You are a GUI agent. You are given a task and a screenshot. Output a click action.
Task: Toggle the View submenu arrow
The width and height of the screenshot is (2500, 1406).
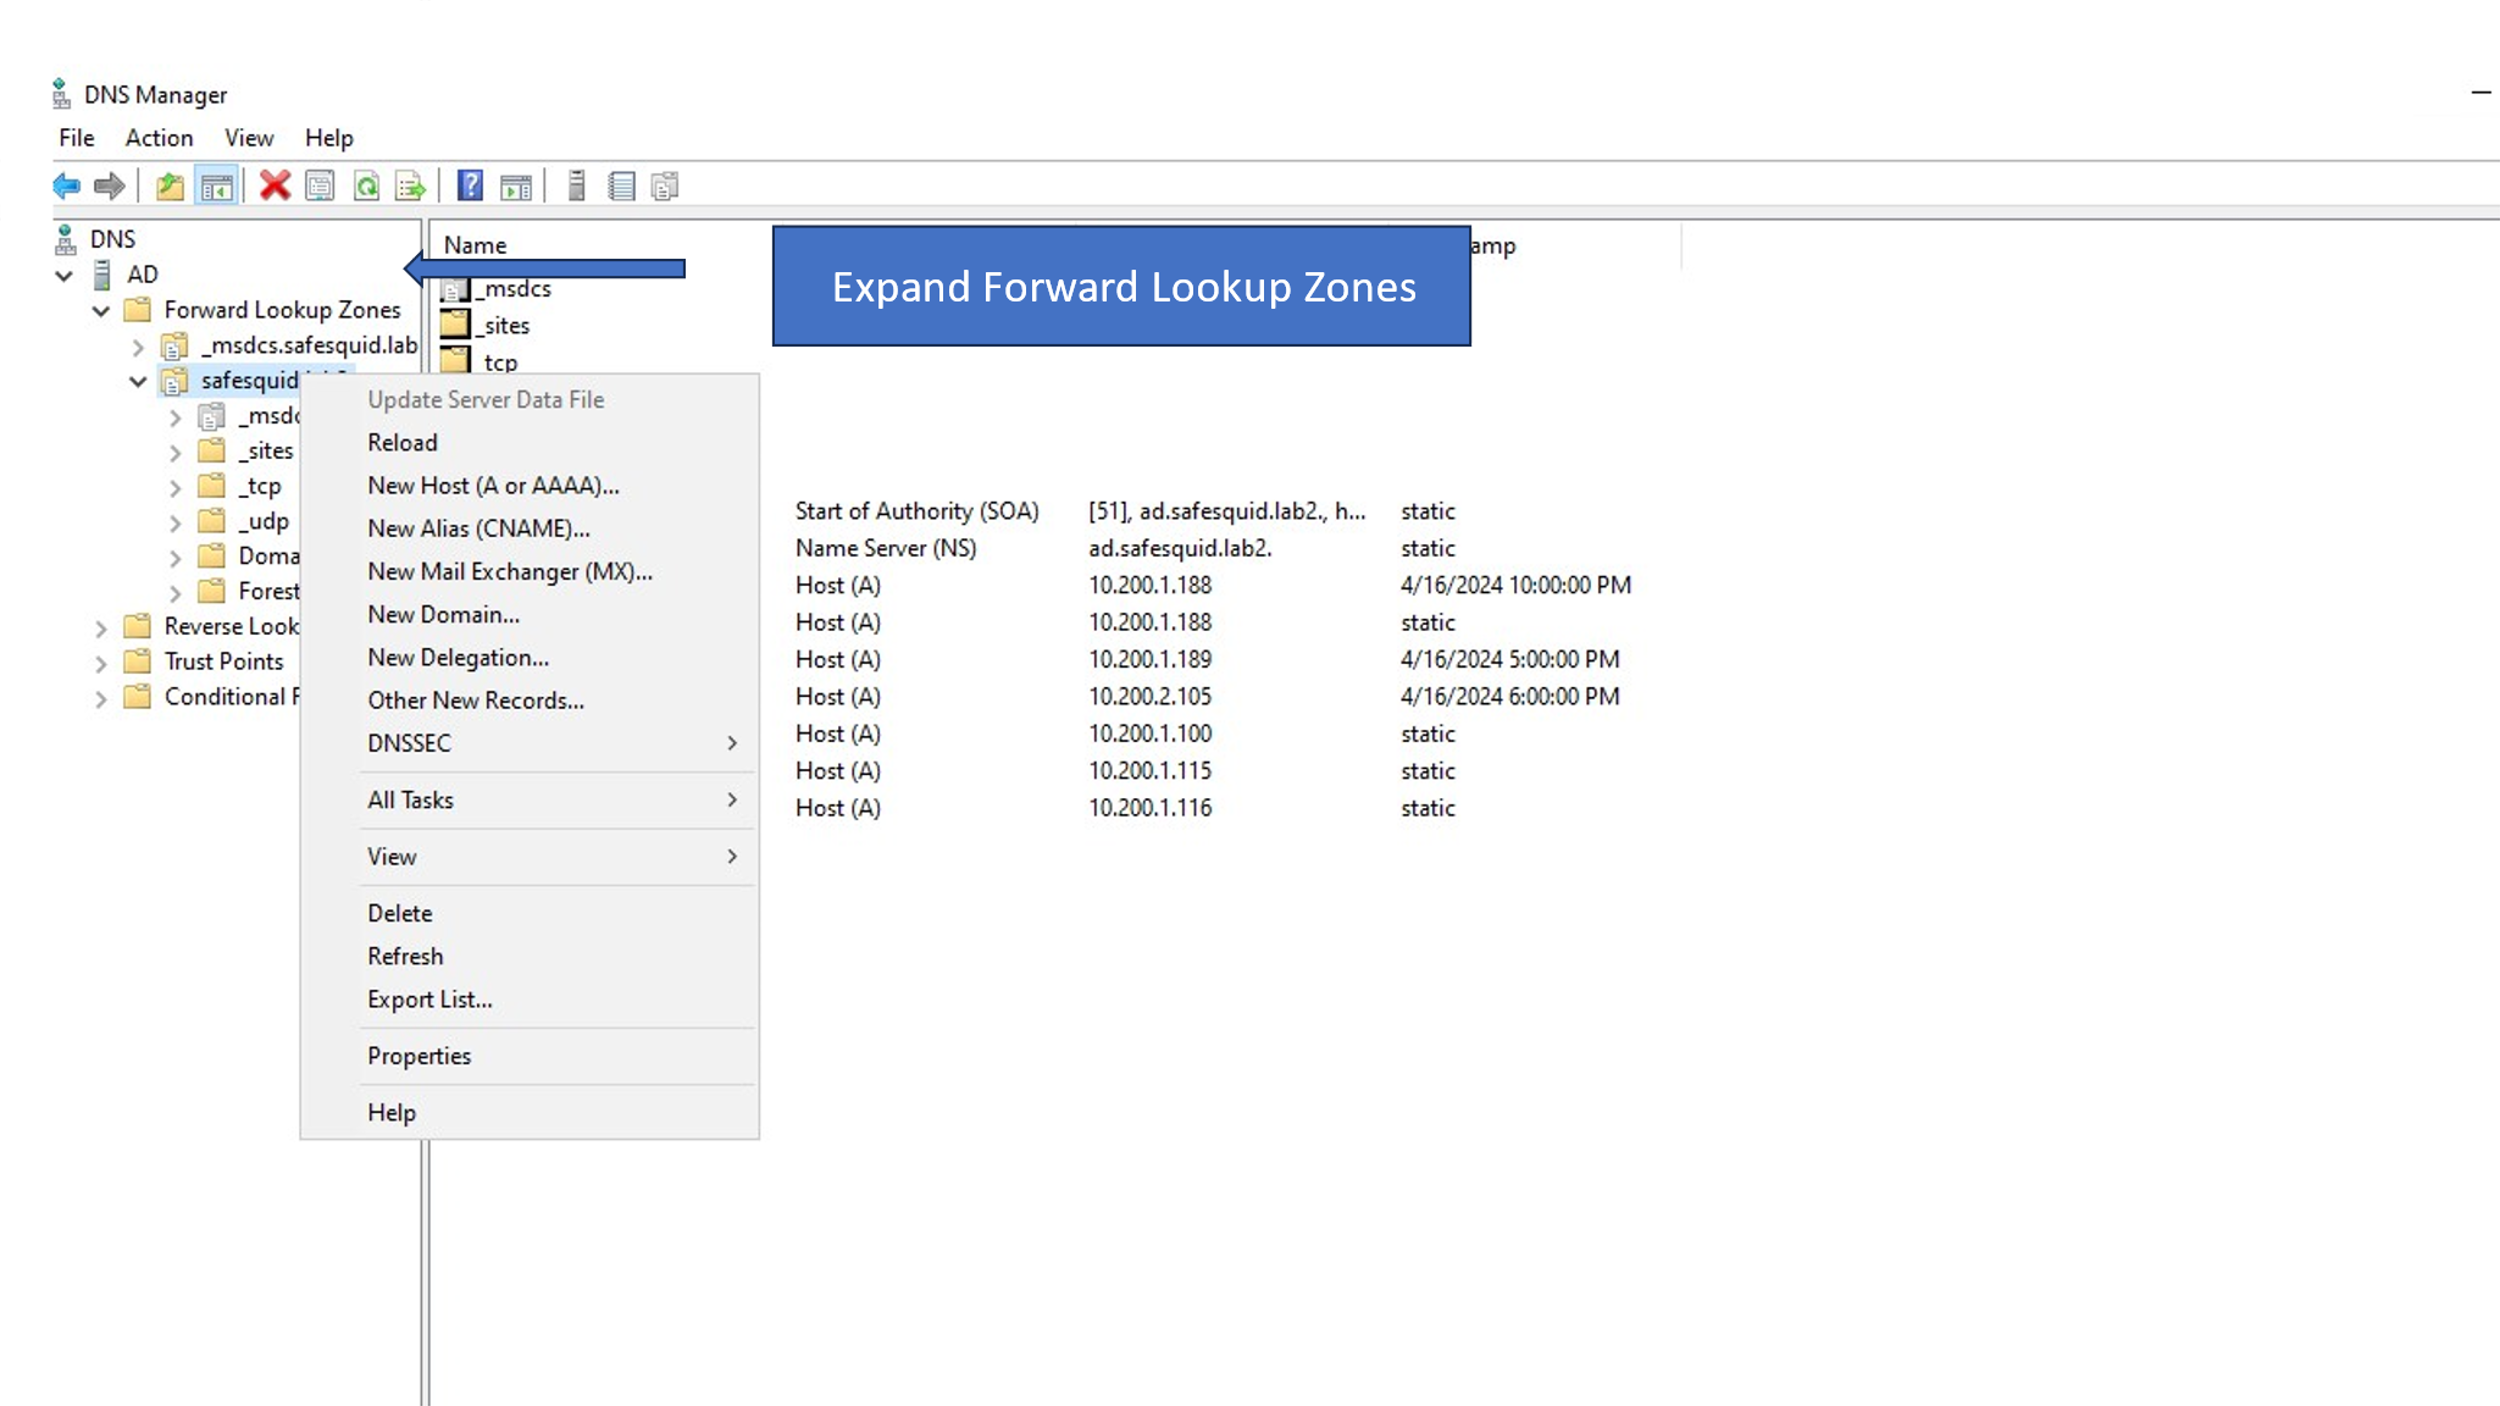[x=731, y=855]
